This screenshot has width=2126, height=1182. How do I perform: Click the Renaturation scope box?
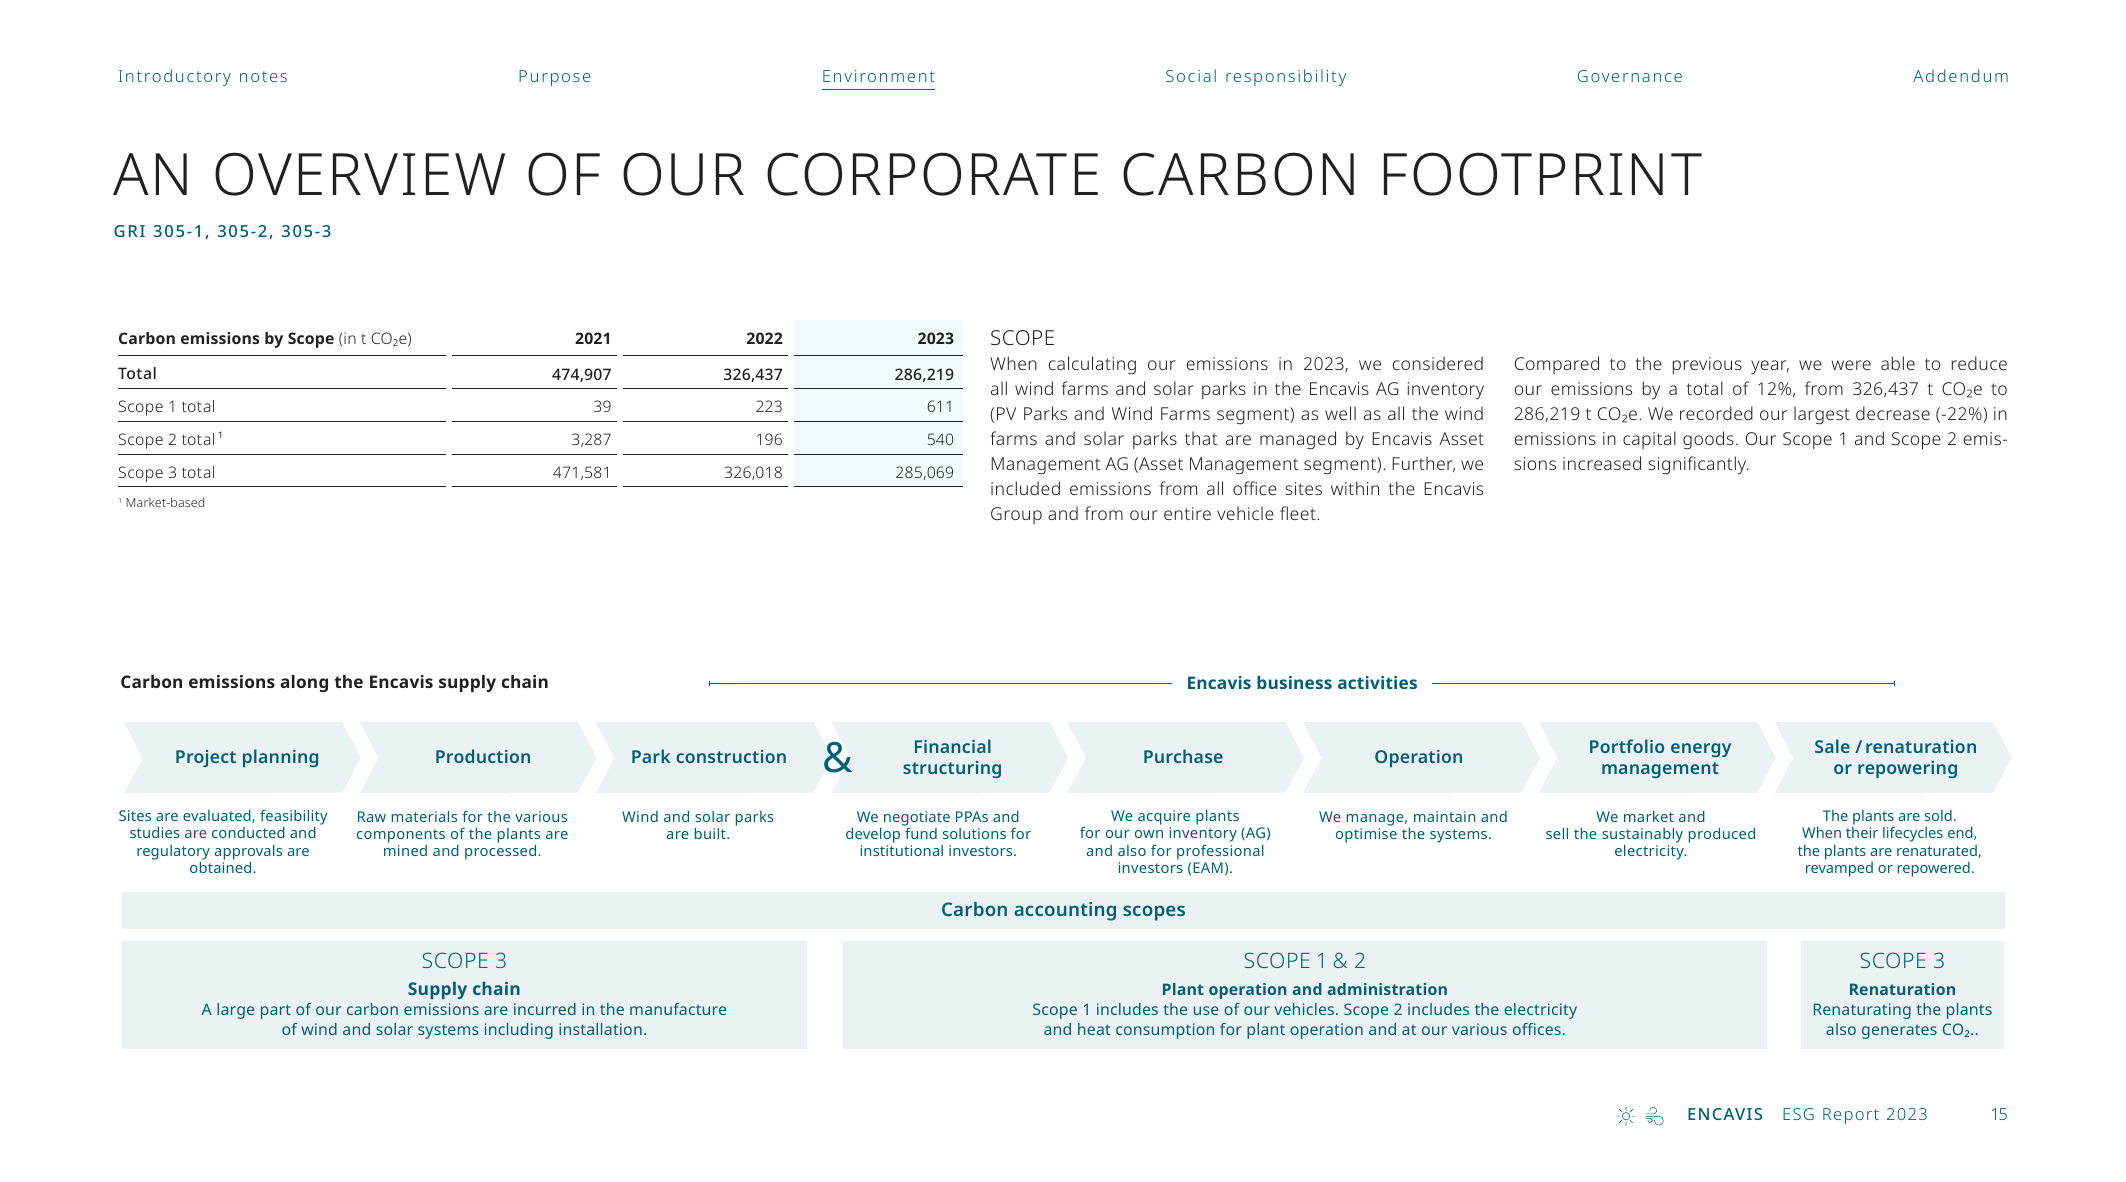click(x=1902, y=995)
